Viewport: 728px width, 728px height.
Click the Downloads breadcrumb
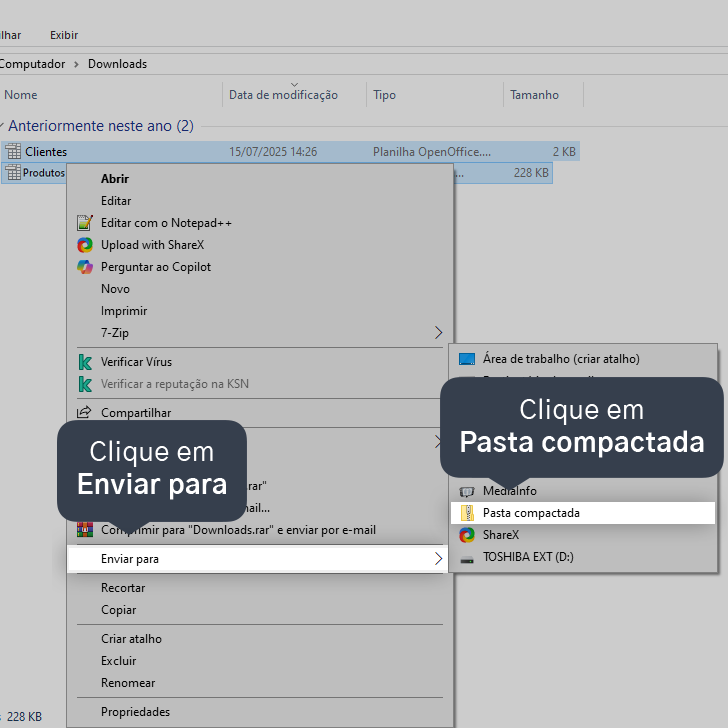[x=117, y=64]
